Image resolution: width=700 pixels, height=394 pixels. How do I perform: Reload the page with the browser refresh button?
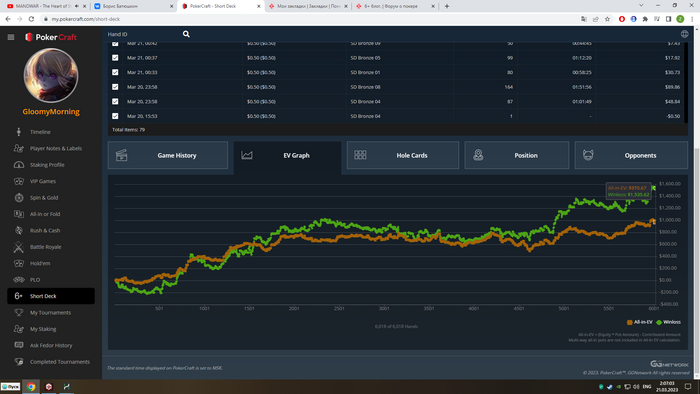[31, 19]
